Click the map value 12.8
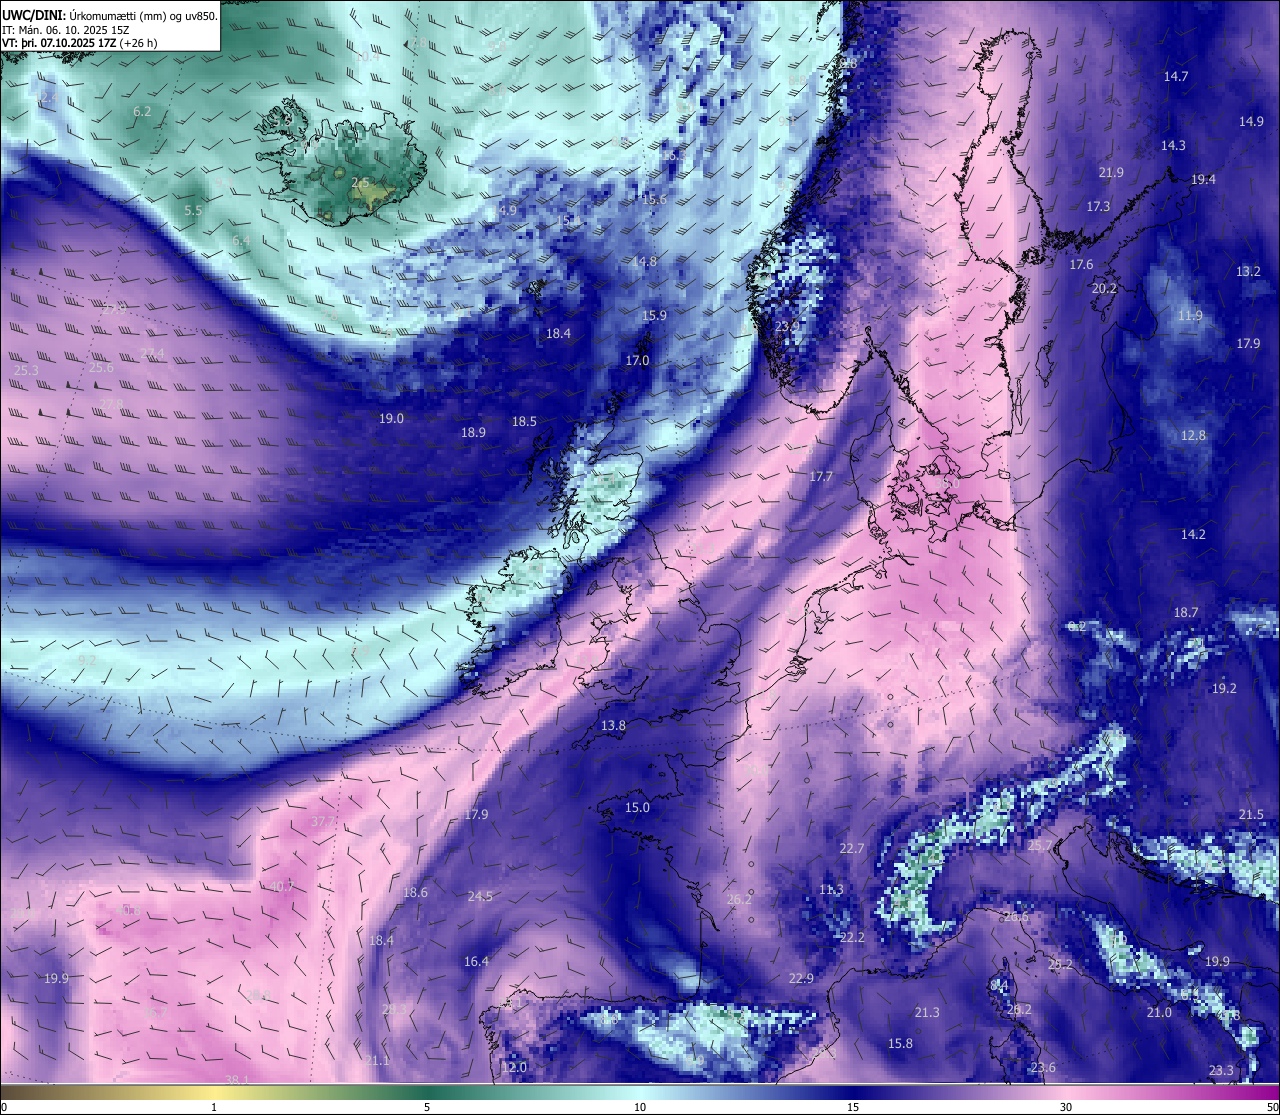Image resolution: width=1280 pixels, height=1115 pixels. (x=1193, y=435)
